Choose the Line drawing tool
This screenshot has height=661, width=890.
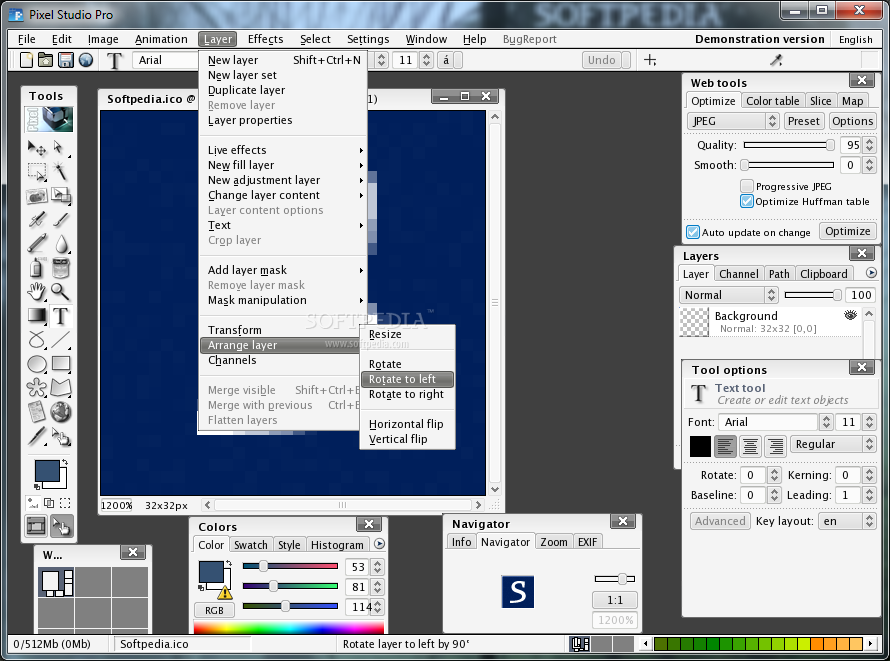click(x=61, y=340)
